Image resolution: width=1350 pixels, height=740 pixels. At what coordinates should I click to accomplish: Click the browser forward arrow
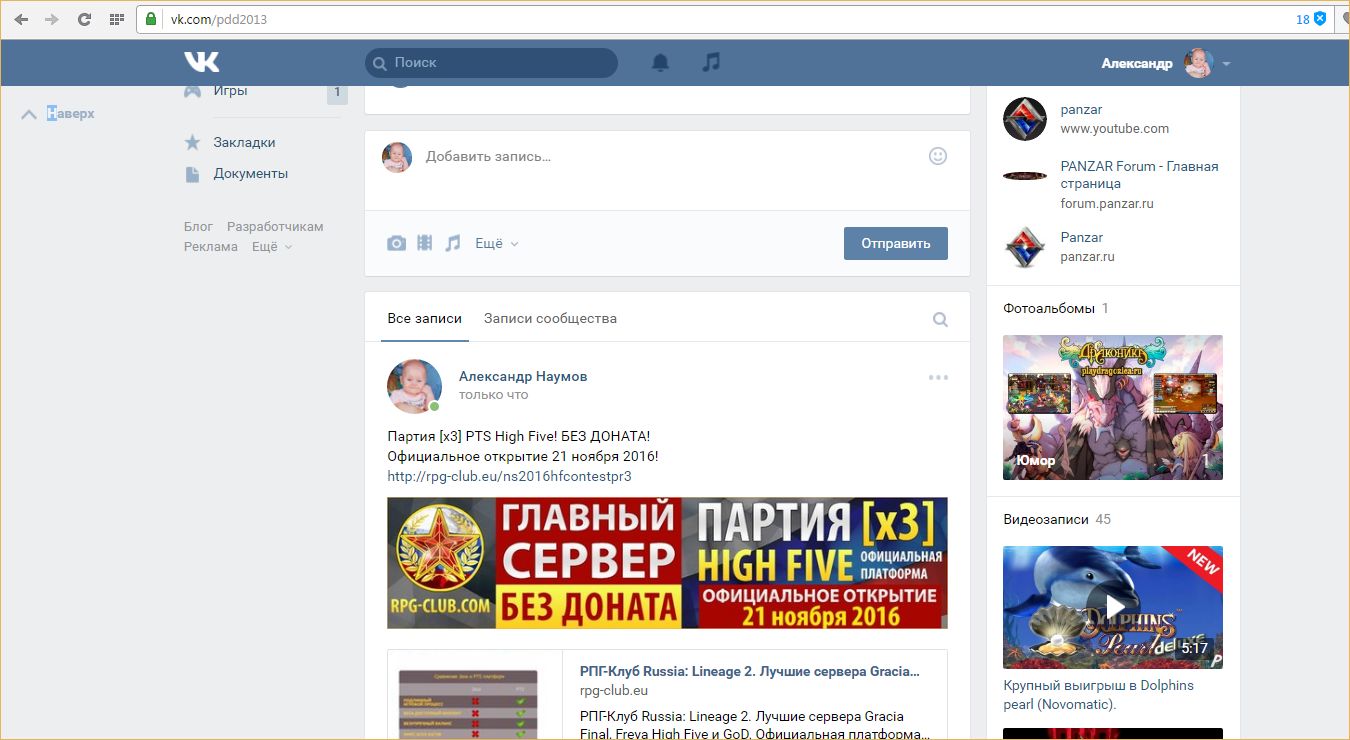coord(52,19)
